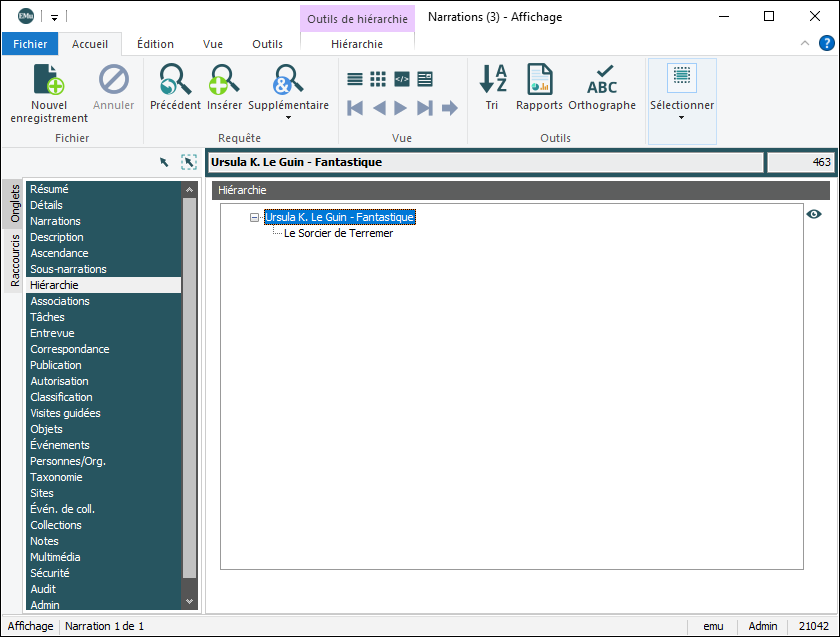Click the Insérer search icon

click(224, 80)
